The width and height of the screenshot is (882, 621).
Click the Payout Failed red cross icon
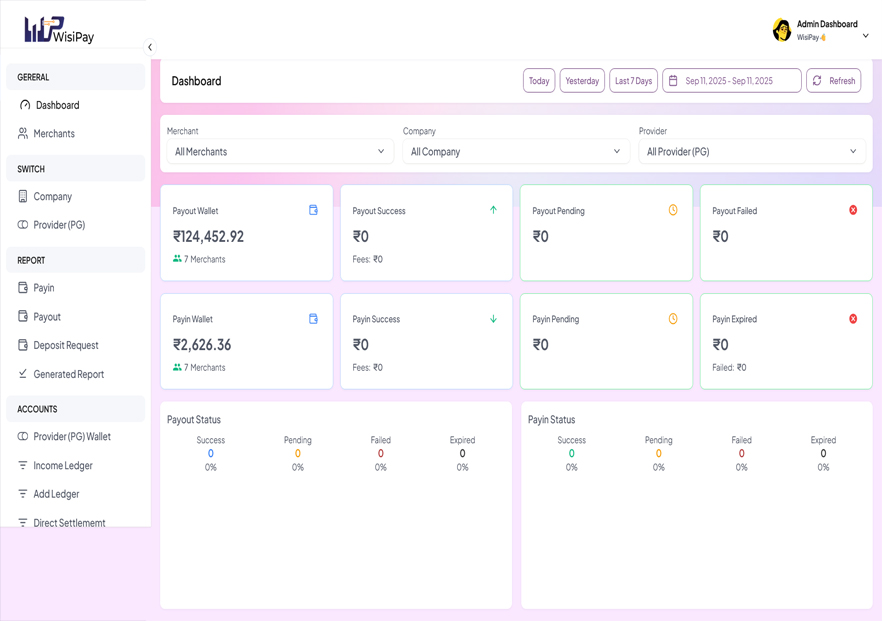853,210
